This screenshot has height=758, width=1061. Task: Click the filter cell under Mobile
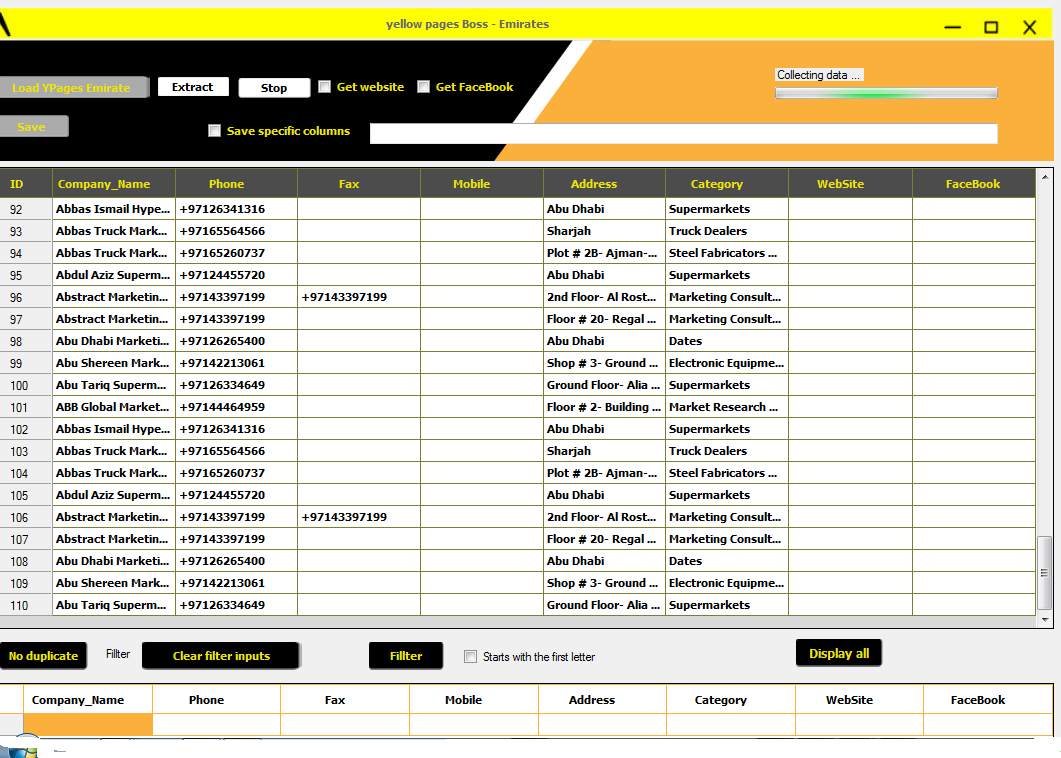(x=474, y=724)
